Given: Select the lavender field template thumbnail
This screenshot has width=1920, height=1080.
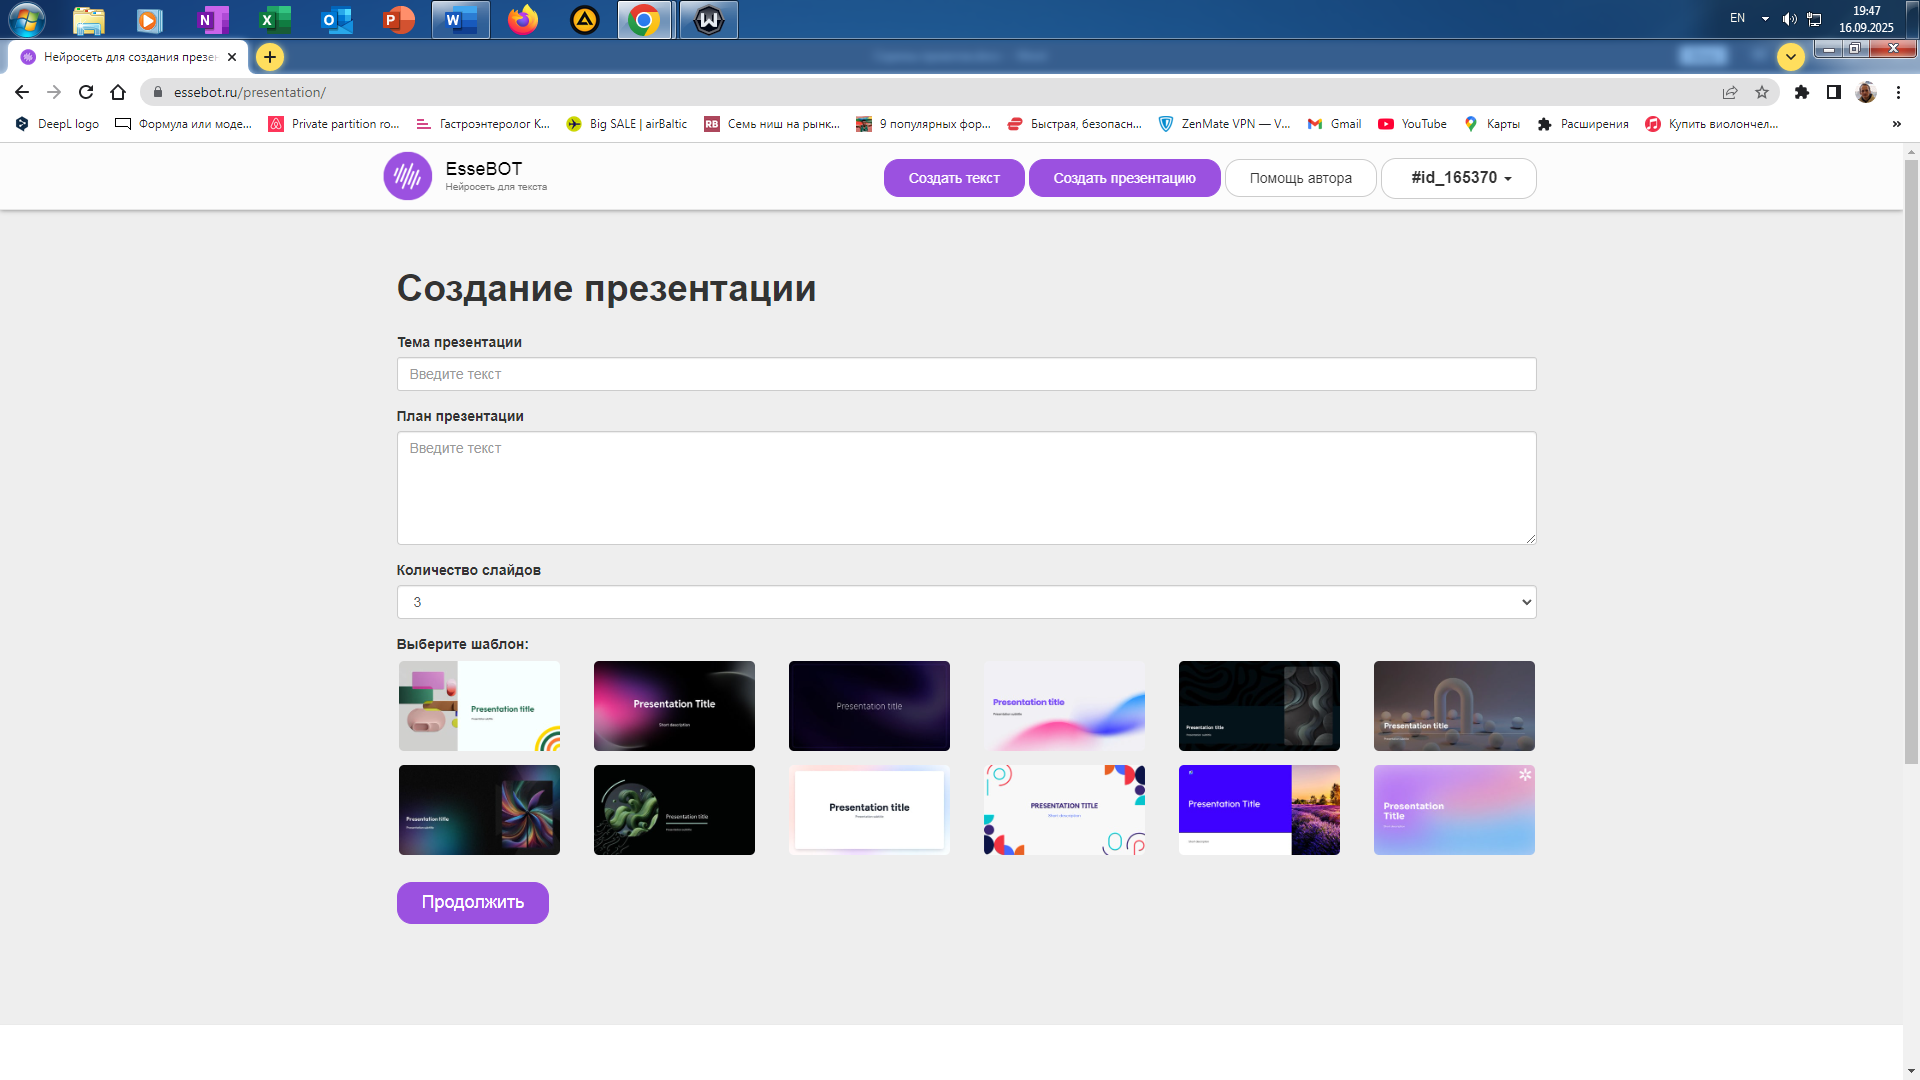Looking at the screenshot, I should (x=1258, y=810).
